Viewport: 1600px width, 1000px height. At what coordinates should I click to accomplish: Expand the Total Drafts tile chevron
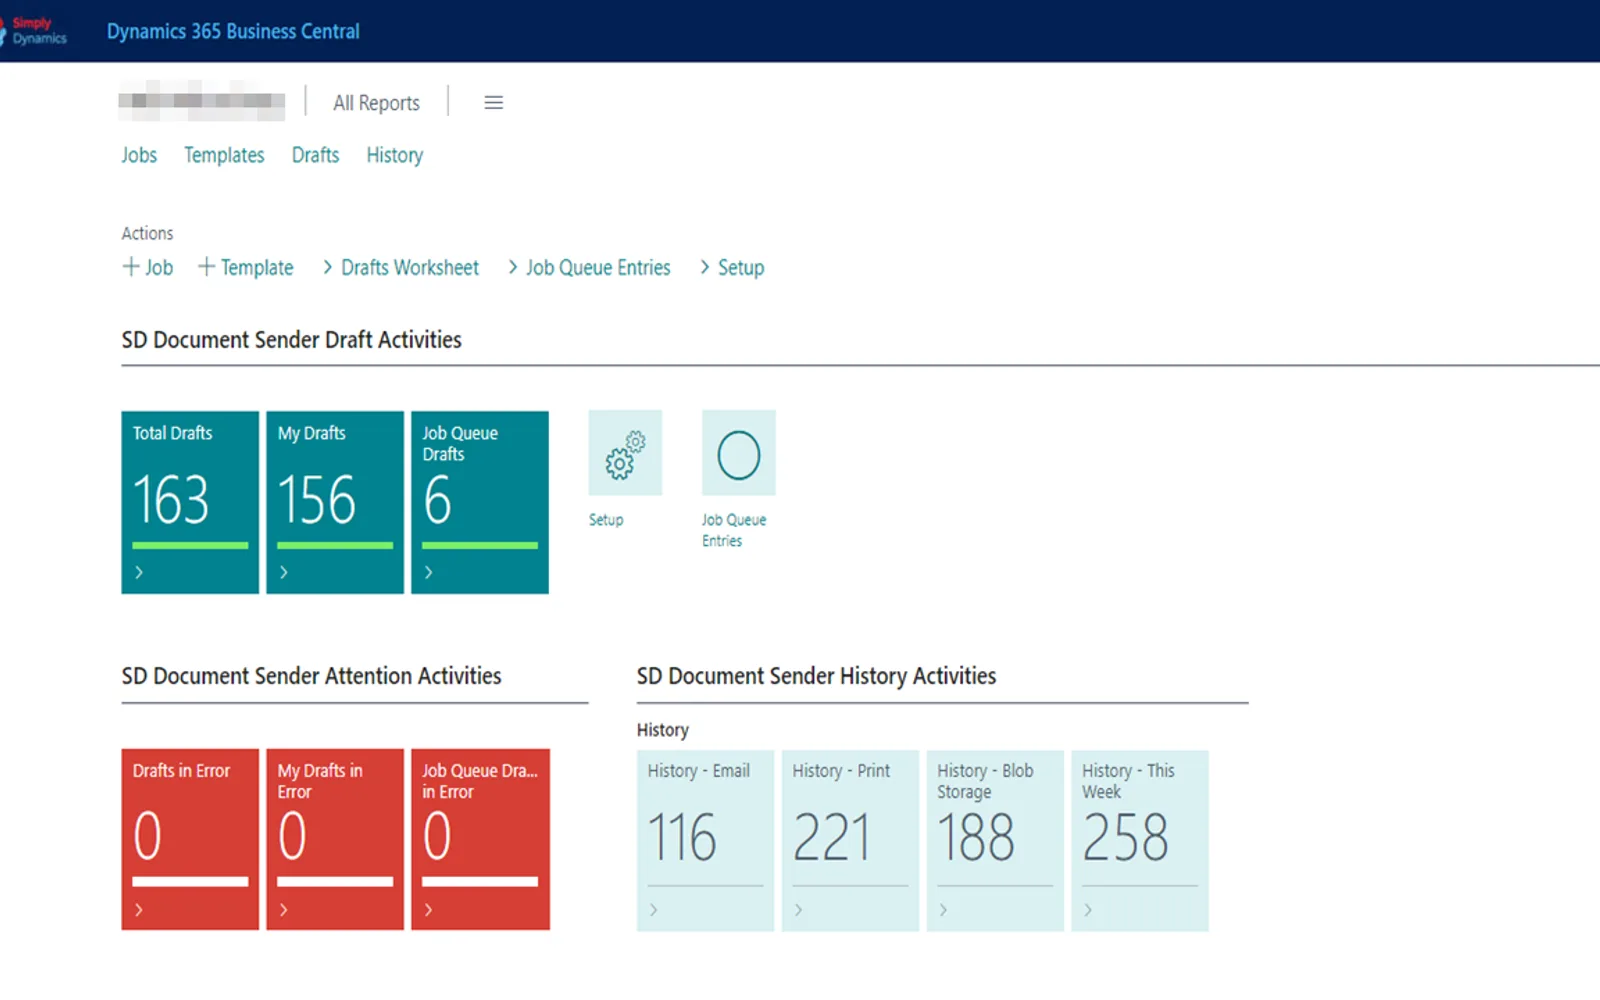click(x=139, y=572)
